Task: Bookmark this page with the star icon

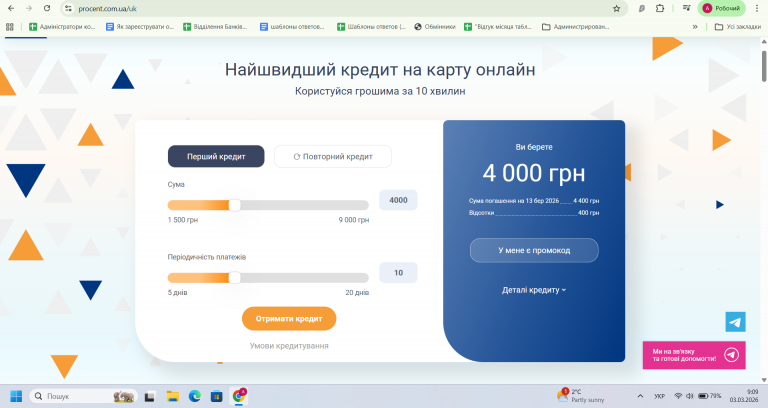Action: pos(617,8)
